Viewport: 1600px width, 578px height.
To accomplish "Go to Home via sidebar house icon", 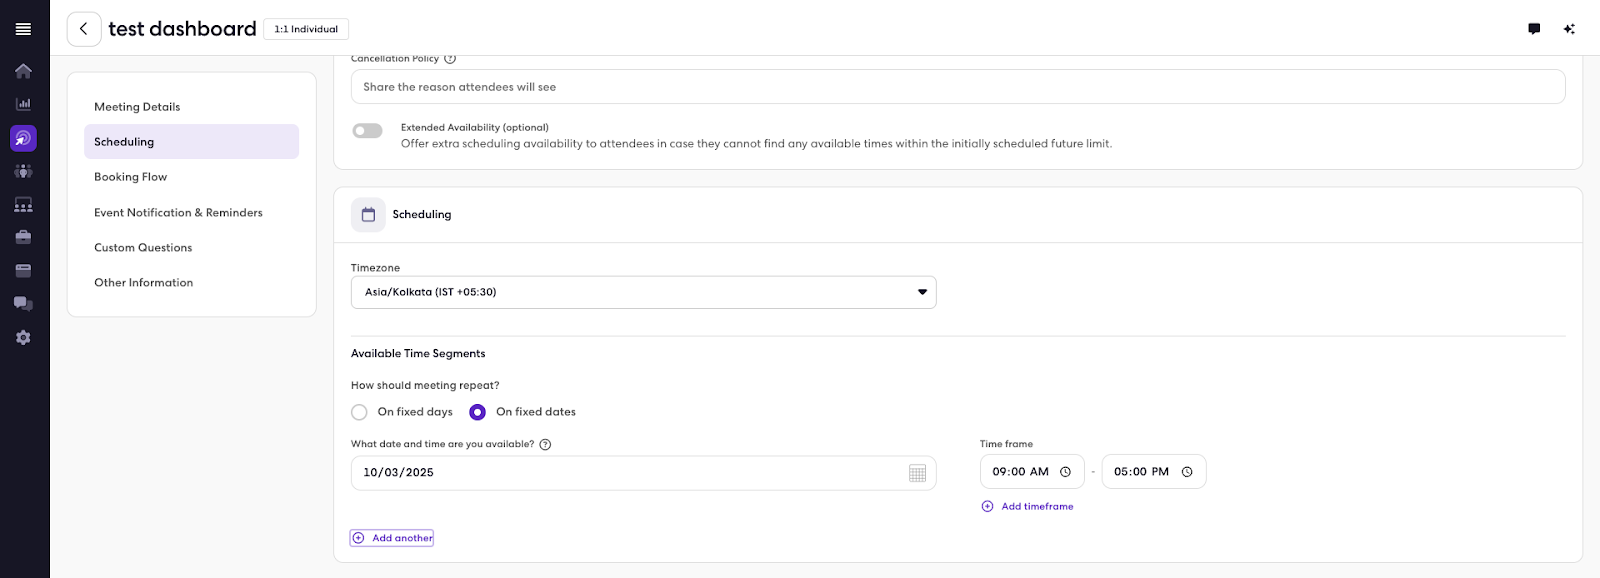I will (23, 71).
